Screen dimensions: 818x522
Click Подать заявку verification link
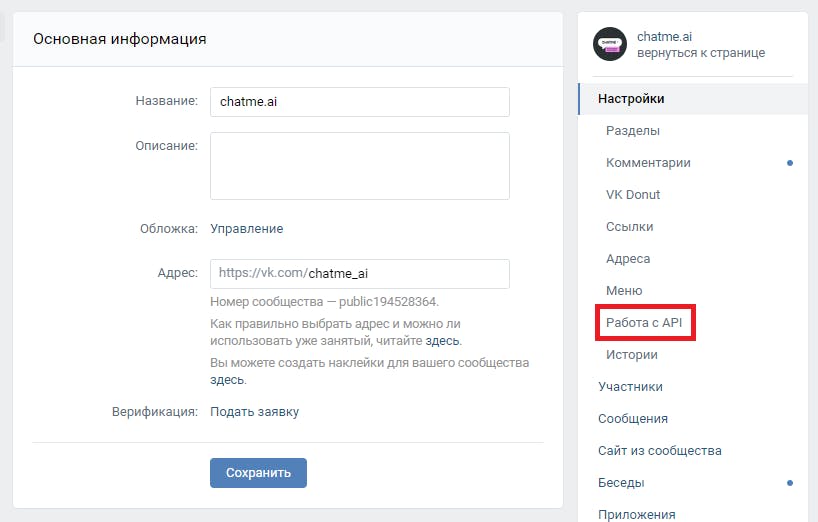[x=255, y=411]
